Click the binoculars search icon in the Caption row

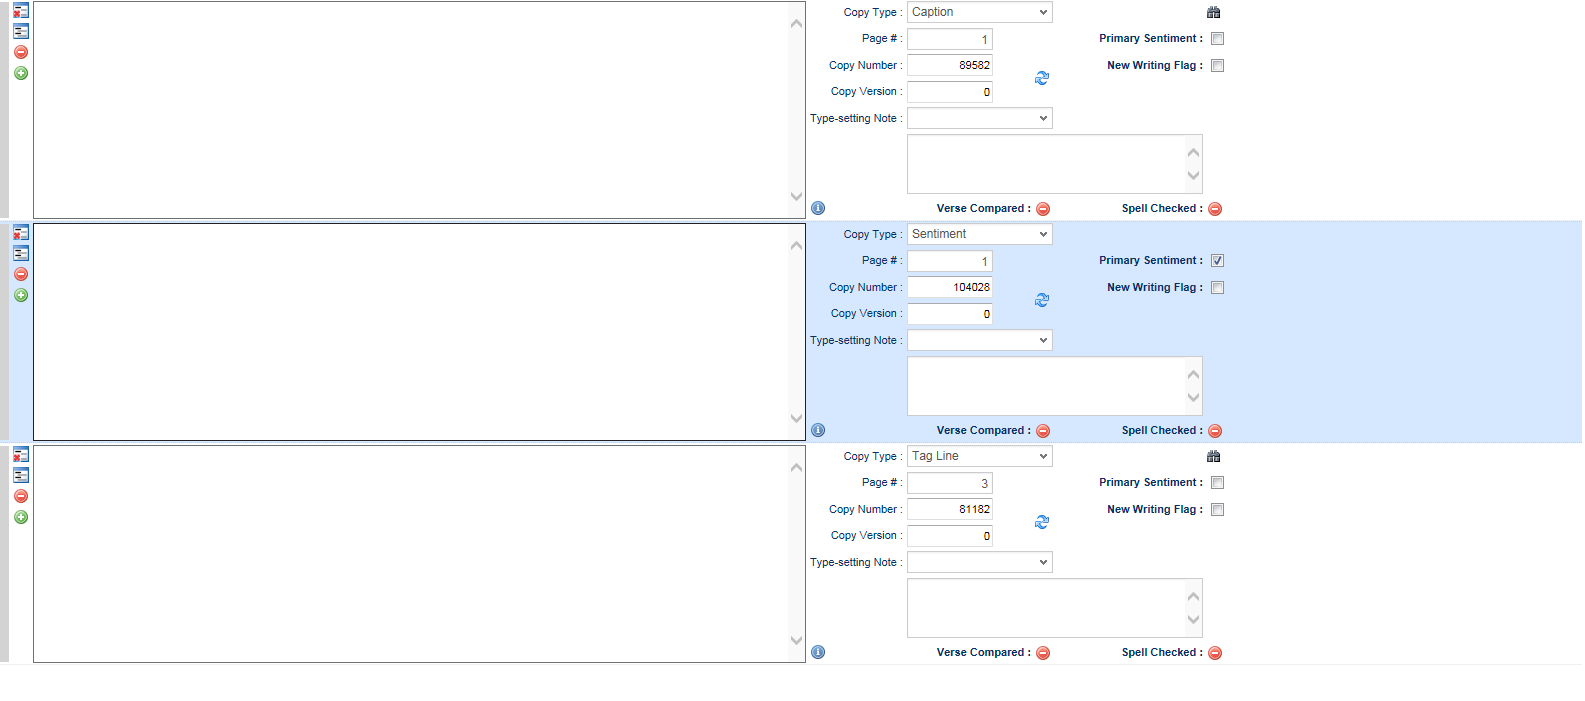point(1213,13)
